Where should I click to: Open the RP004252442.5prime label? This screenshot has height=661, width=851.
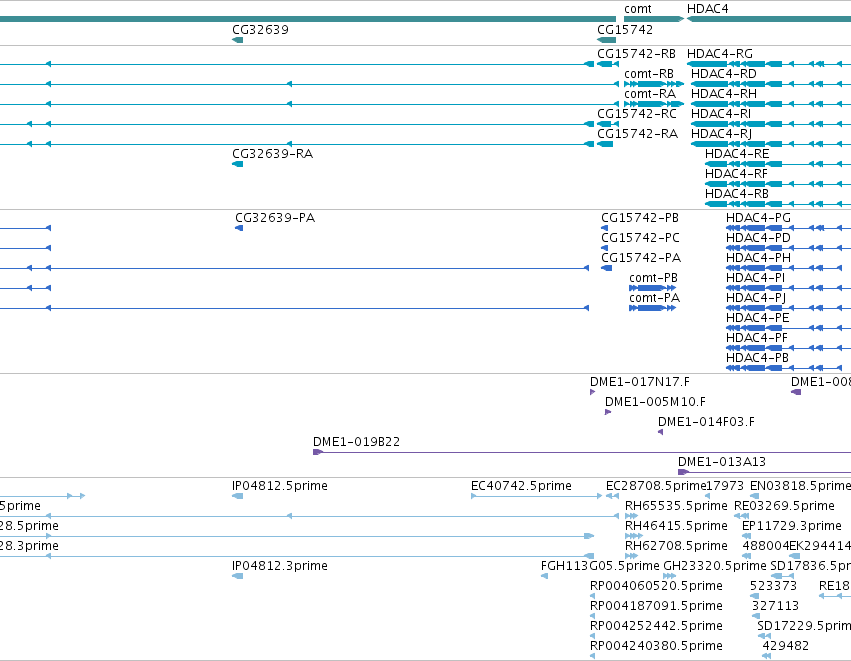click(x=656, y=626)
